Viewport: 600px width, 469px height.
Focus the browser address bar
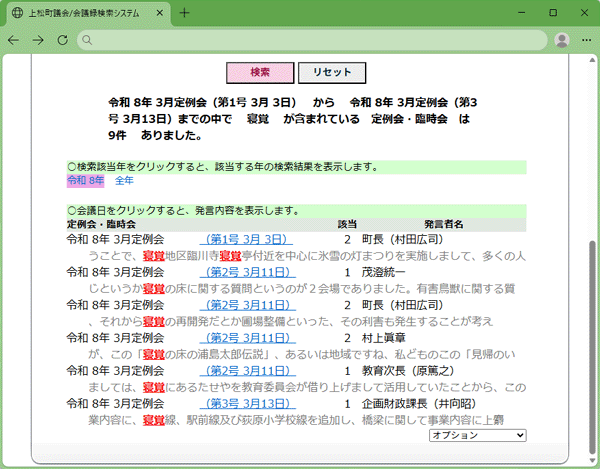(x=312, y=40)
